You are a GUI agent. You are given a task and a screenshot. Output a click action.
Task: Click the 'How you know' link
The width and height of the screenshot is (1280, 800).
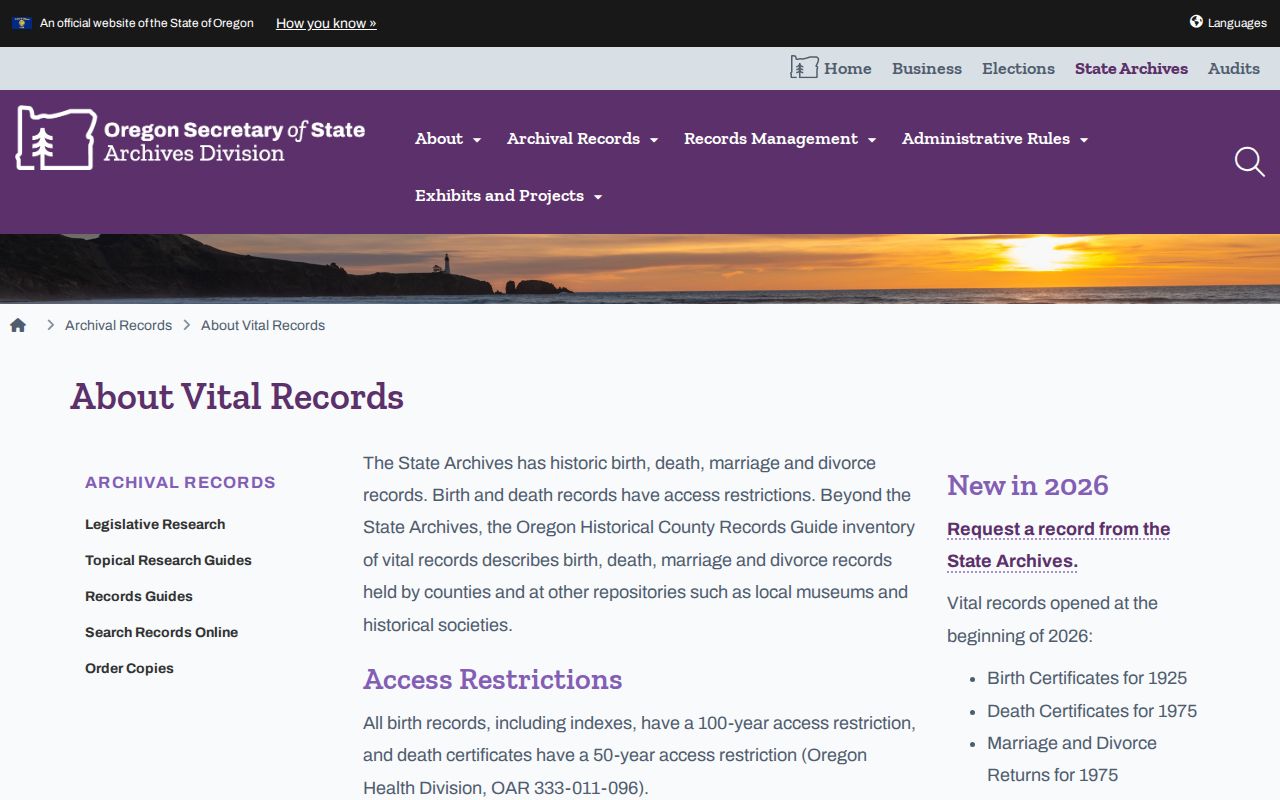coord(326,23)
